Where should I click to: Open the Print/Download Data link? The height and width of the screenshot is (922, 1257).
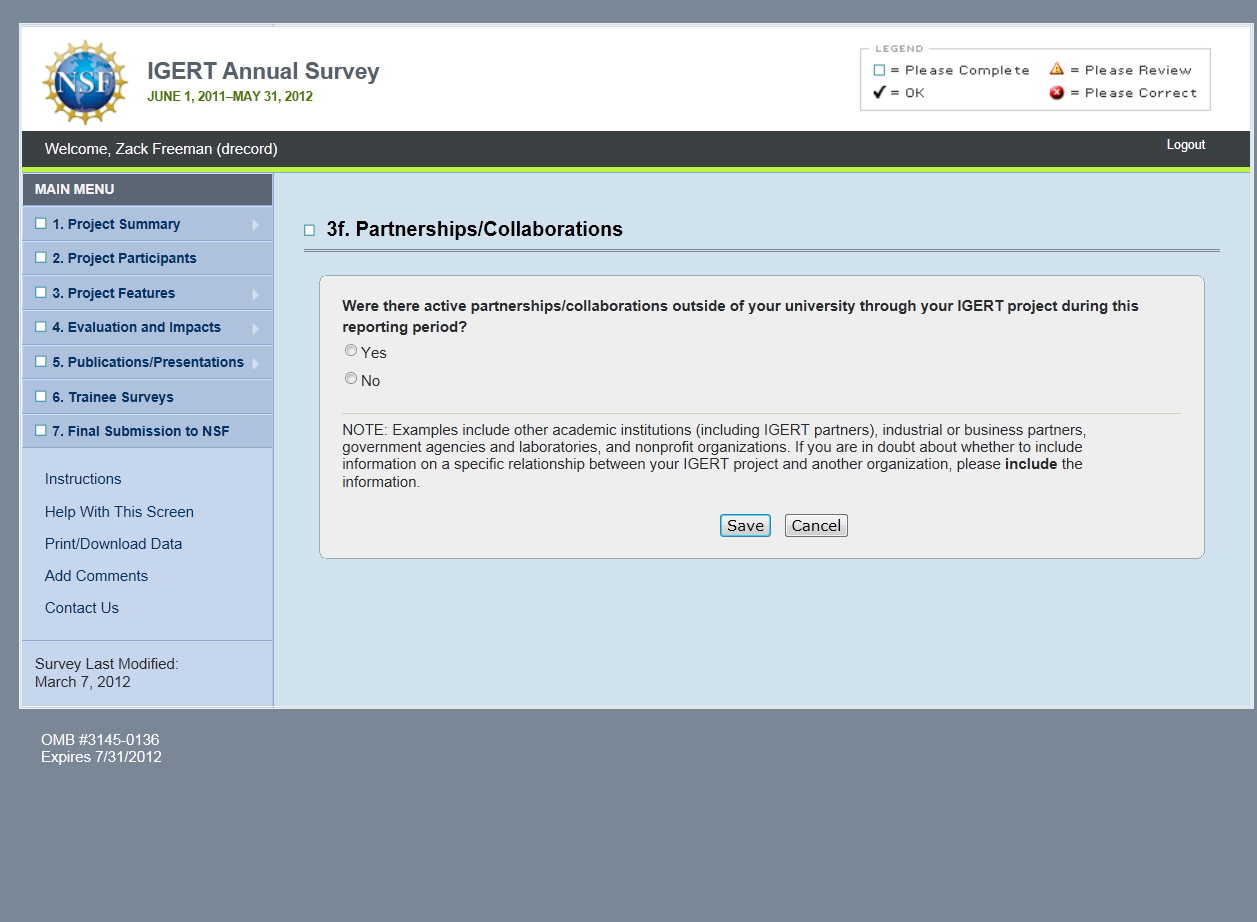[113, 544]
